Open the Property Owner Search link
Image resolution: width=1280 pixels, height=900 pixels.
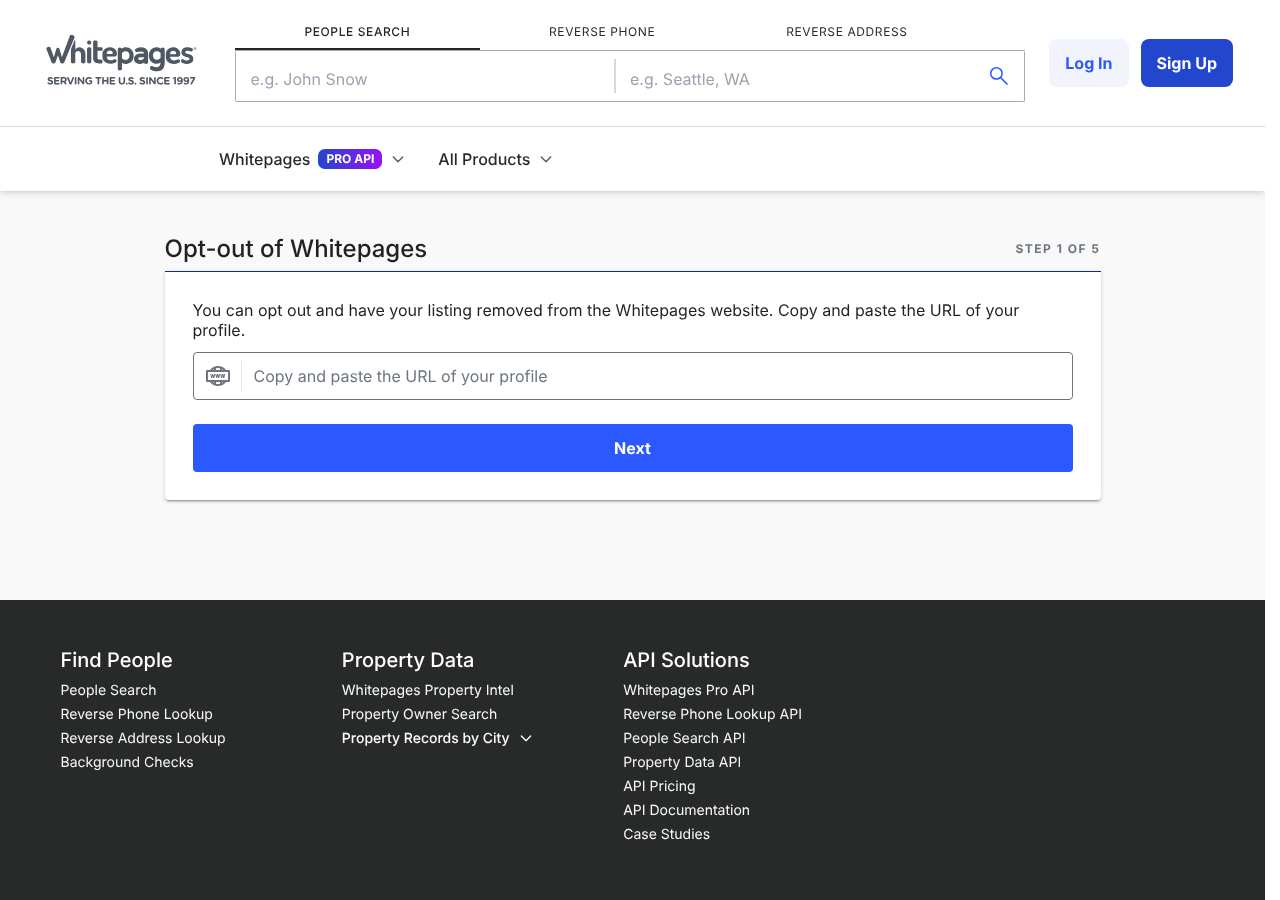(419, 714)
